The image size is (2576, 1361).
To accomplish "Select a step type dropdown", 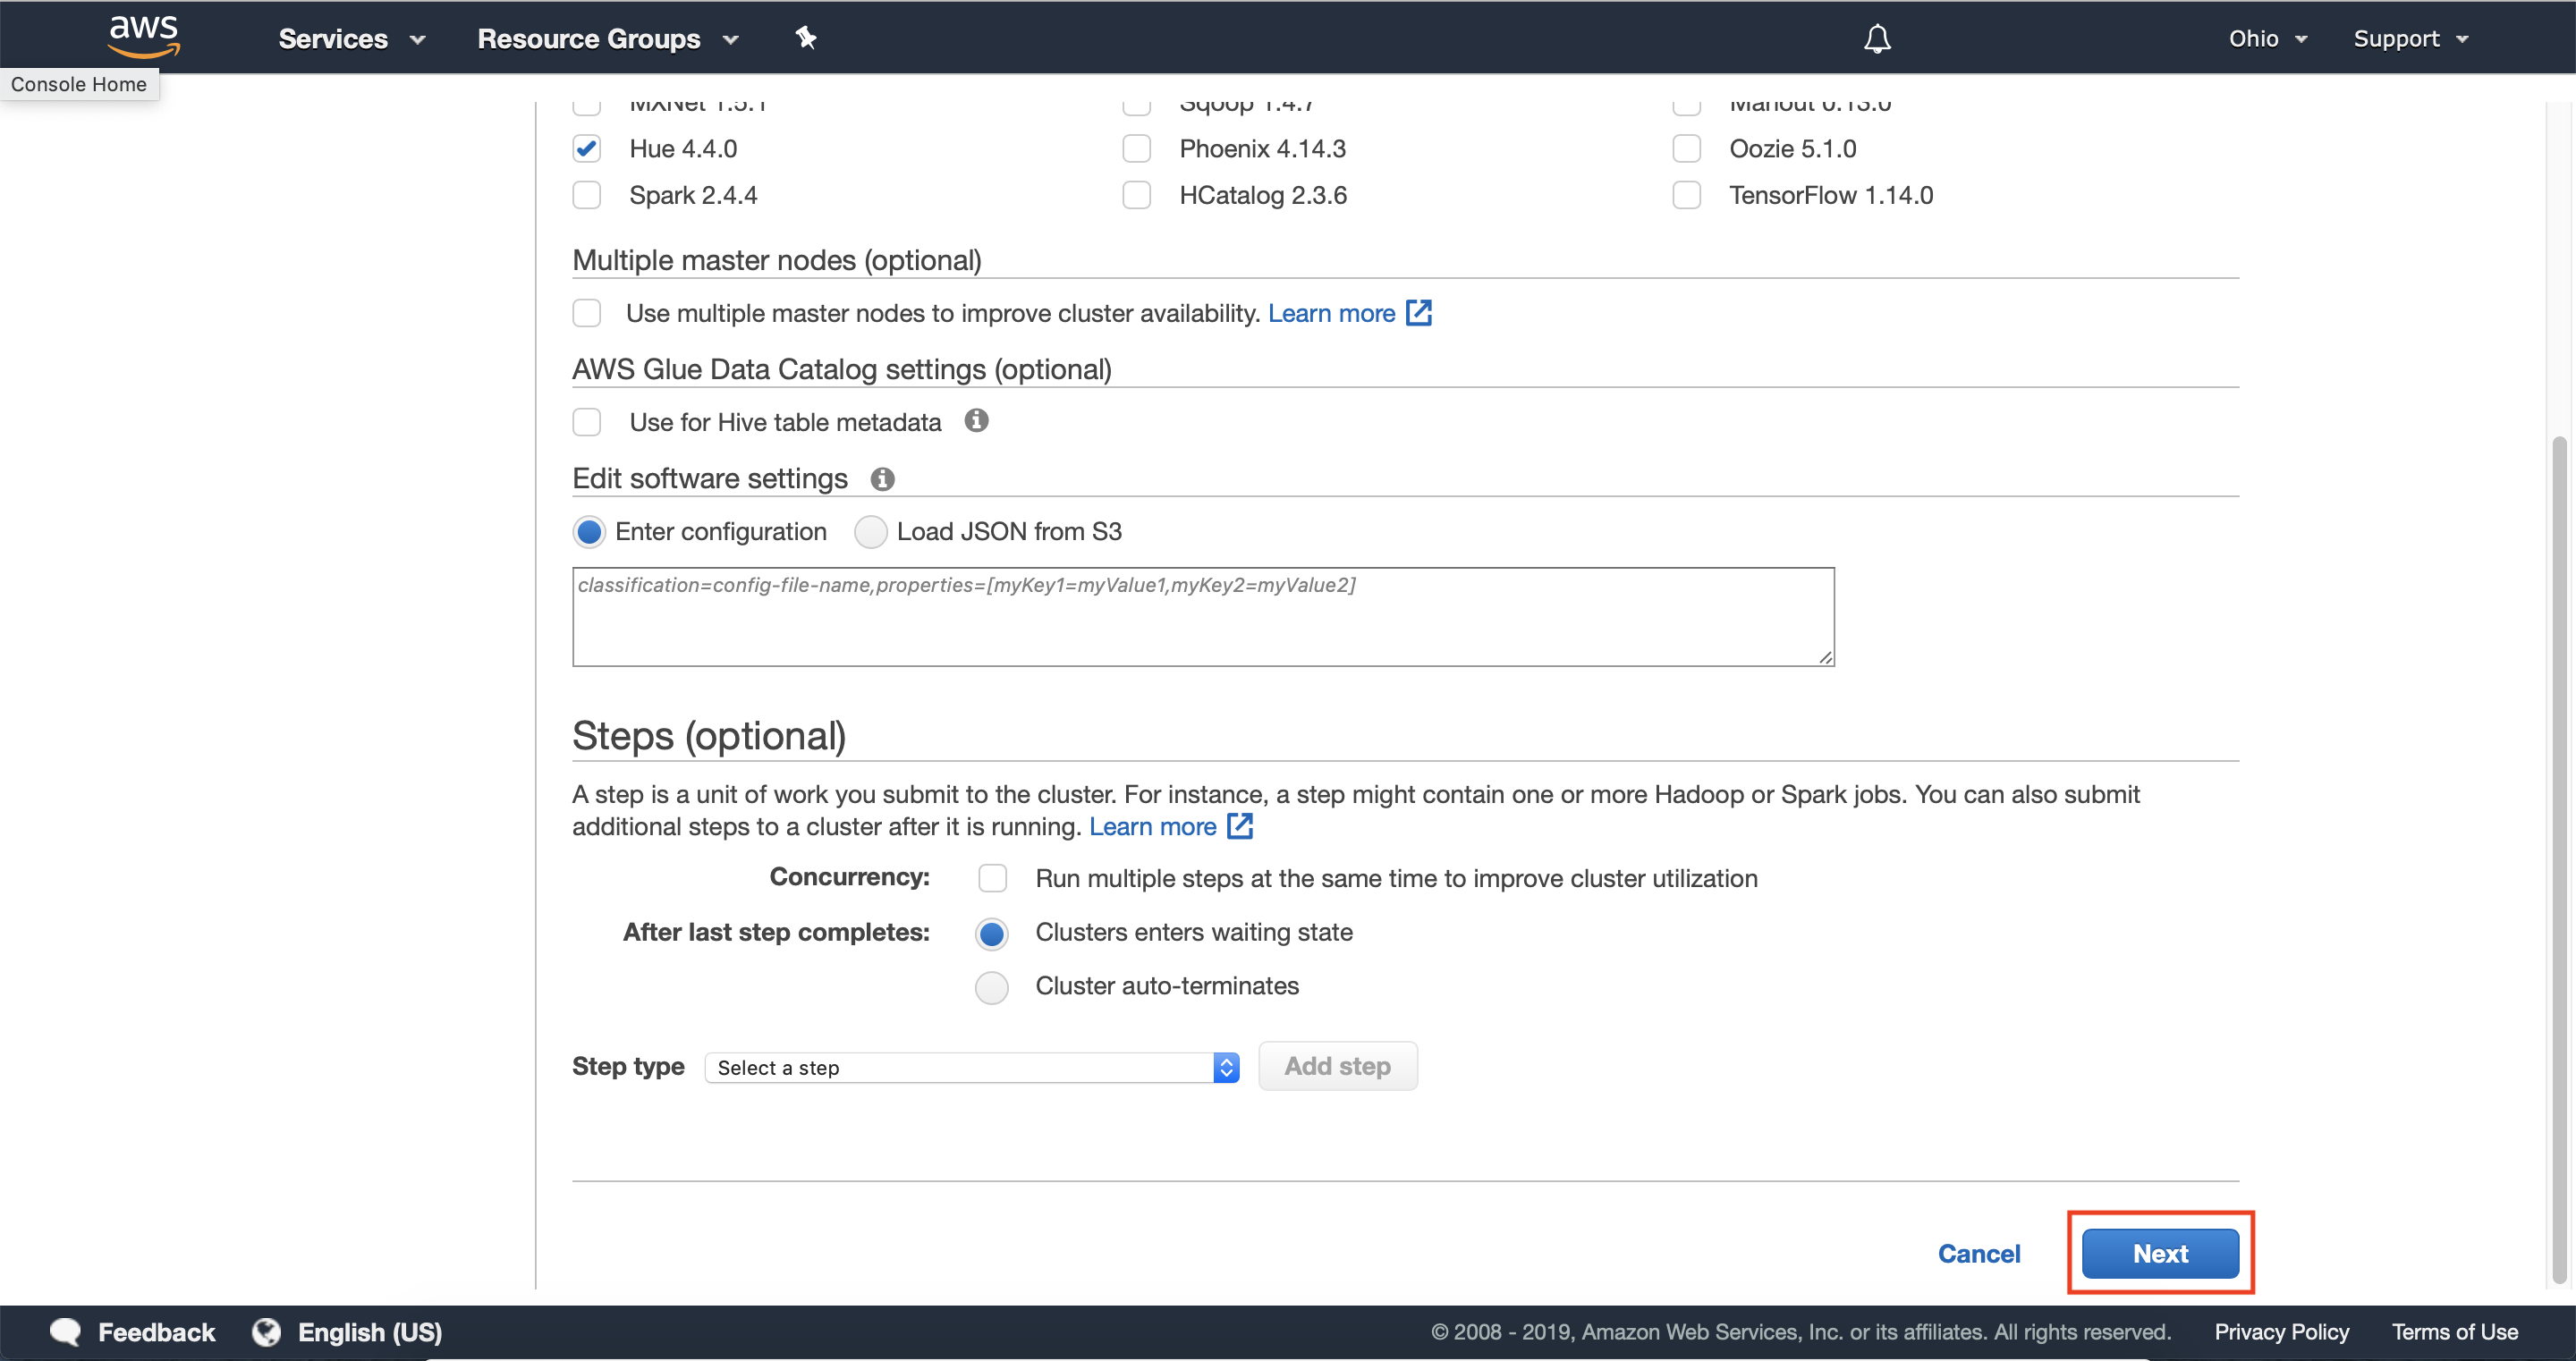I will [x=971, y=1066].
